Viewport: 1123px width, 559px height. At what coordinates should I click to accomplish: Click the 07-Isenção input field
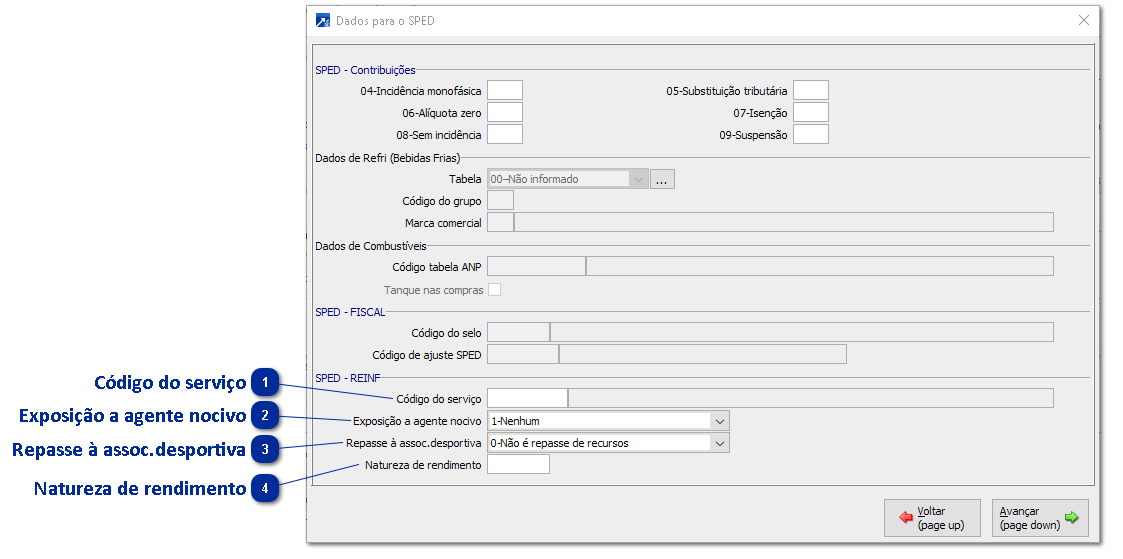coord(810,113)
